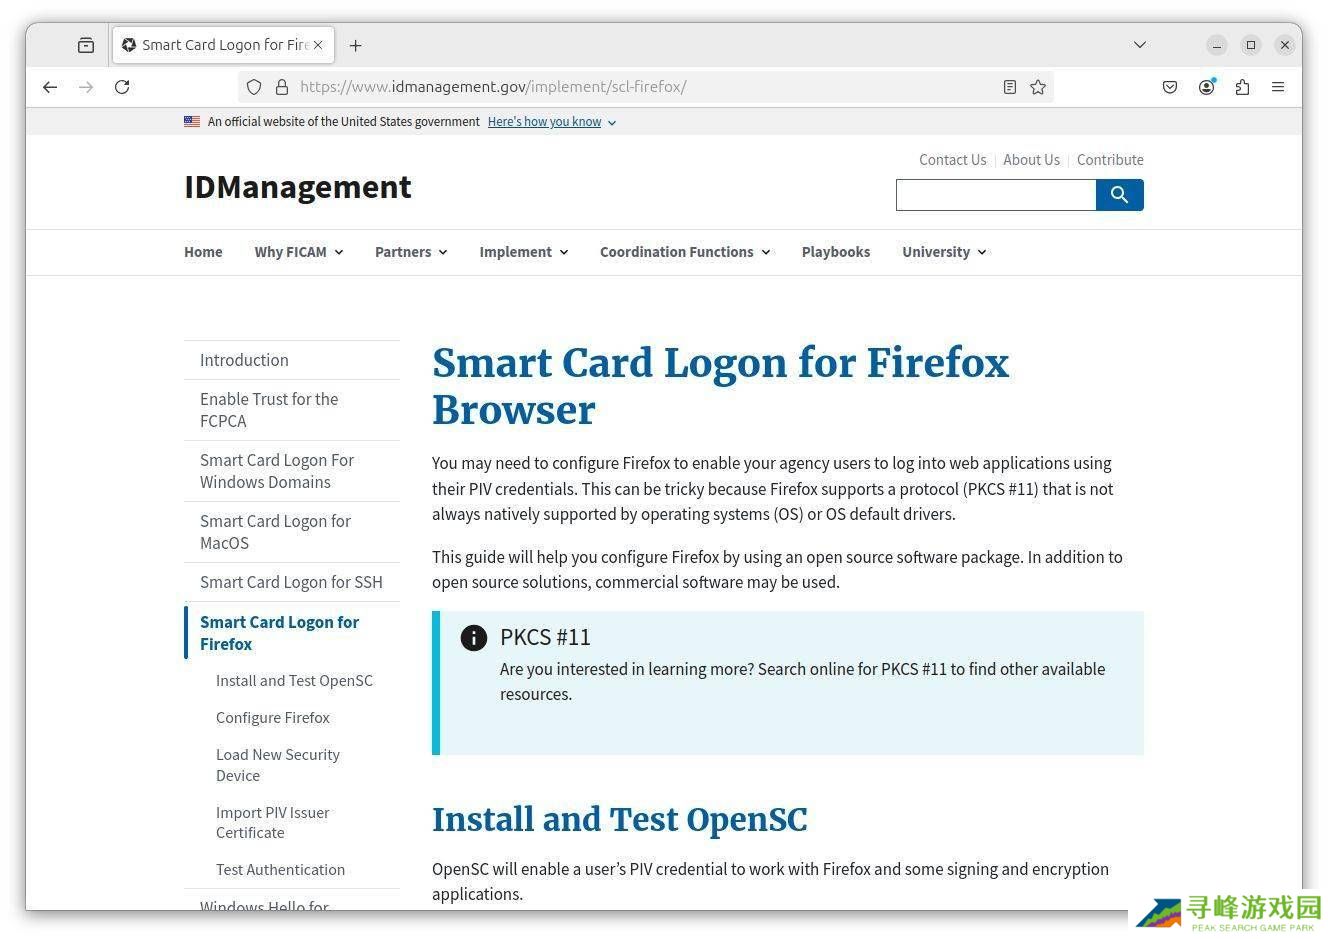The image size is (1328, 939).
Task: Click the PKCS #11 info icon
Action: (x=474, y=638)
